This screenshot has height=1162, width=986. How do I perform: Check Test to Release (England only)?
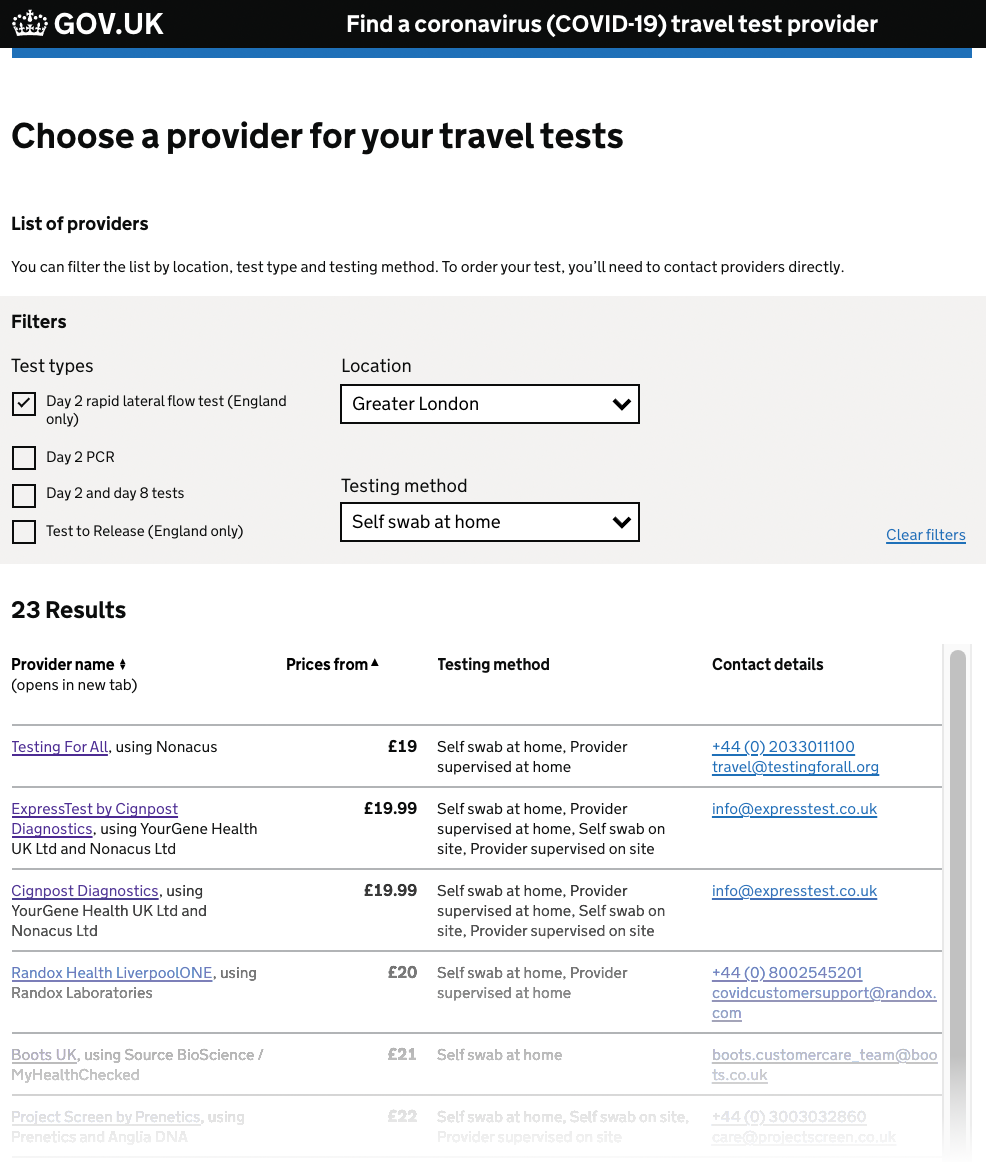tap(24, 532)
